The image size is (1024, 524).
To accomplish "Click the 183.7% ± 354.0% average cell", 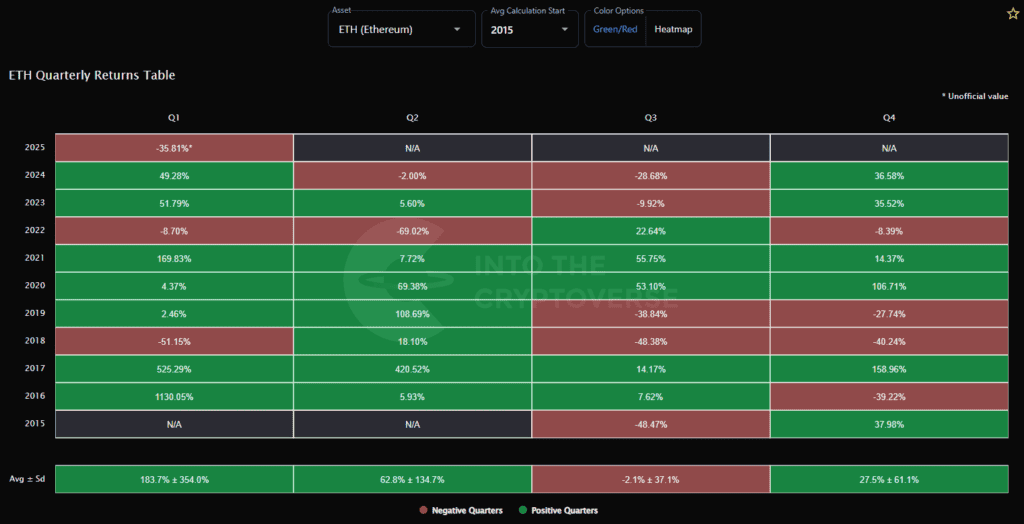I will coord(174,480).
